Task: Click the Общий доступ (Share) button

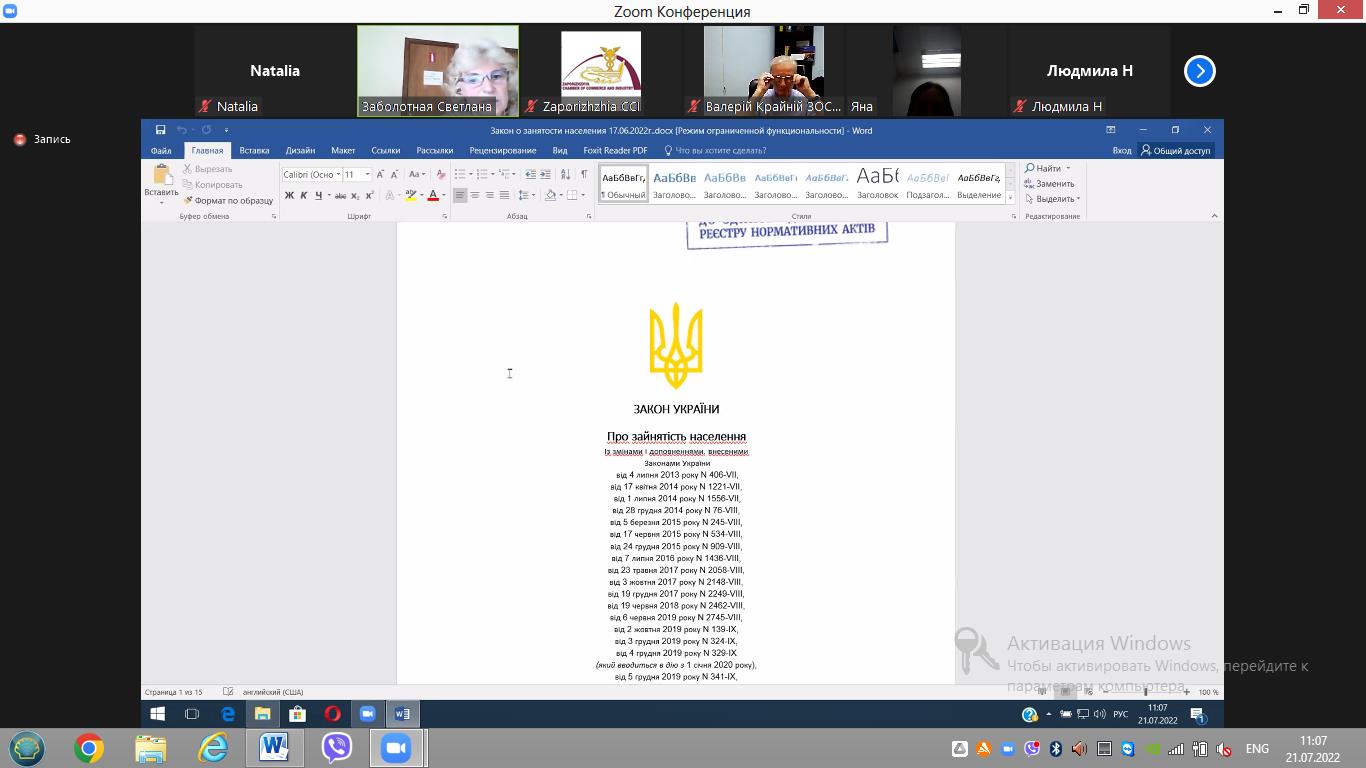Action: [1175, 151]
